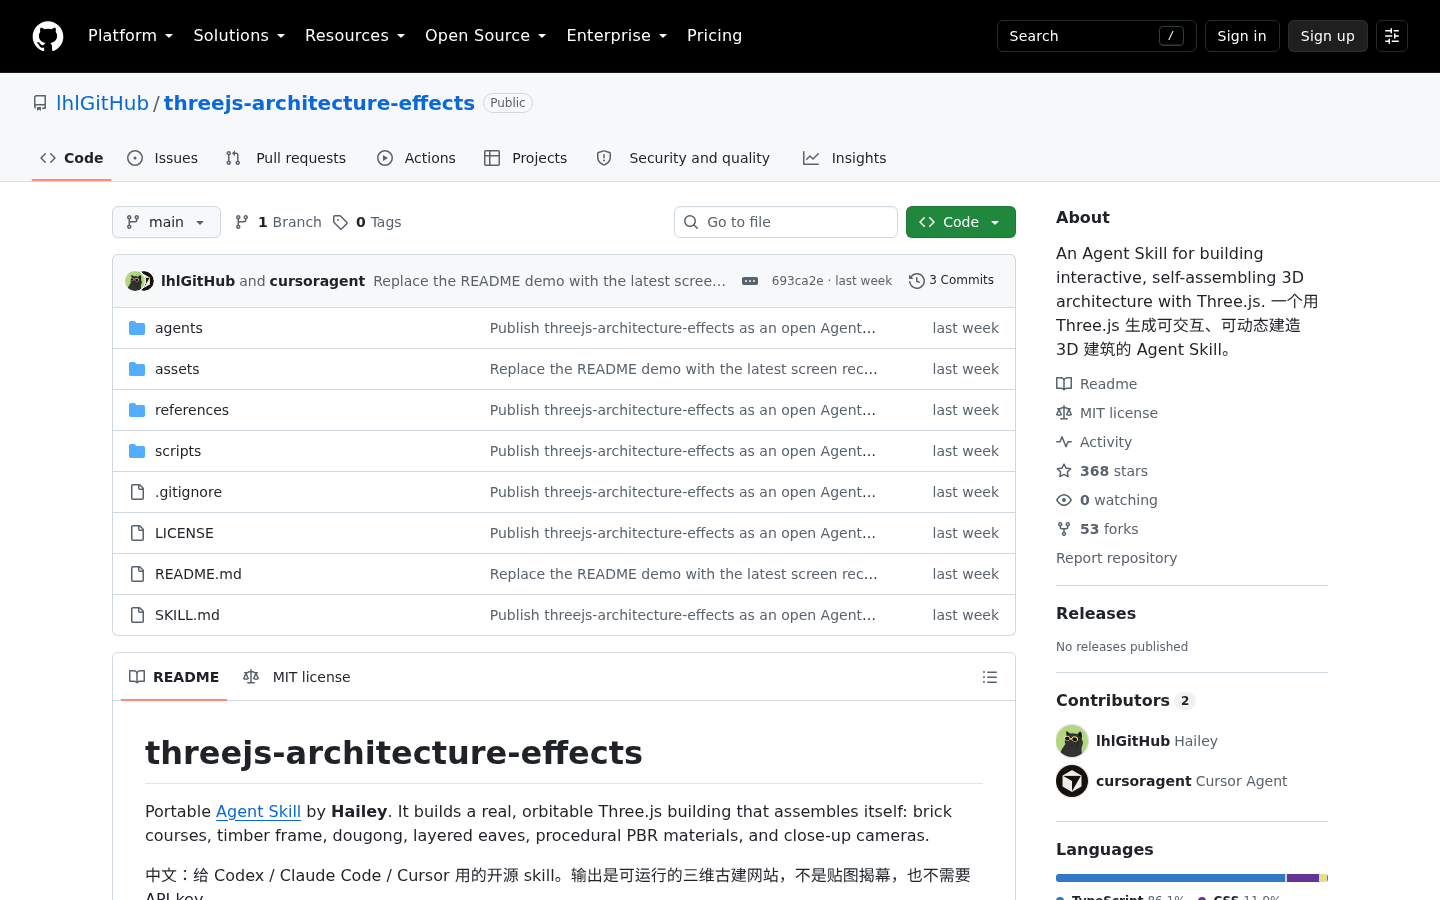Image resolution: width=1440 pixels, height=900 pixels.
Task: Focus the Go to file input
Action: (x=786, y=222)
